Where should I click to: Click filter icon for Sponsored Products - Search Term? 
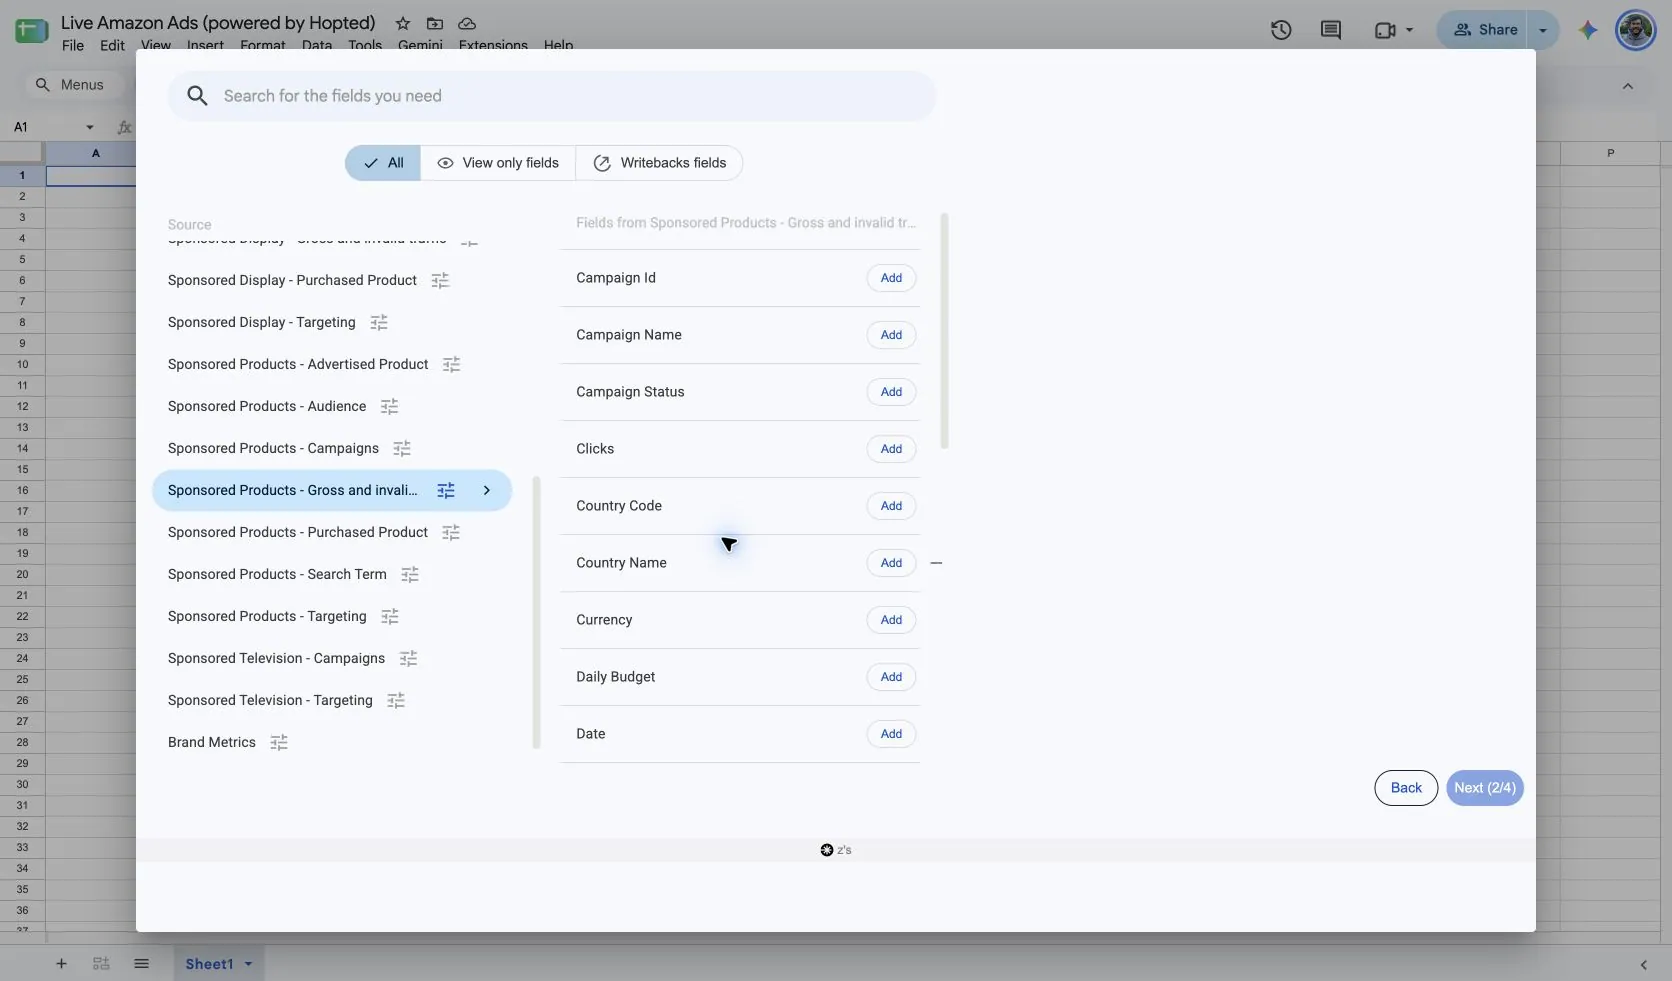coord(410,574)
